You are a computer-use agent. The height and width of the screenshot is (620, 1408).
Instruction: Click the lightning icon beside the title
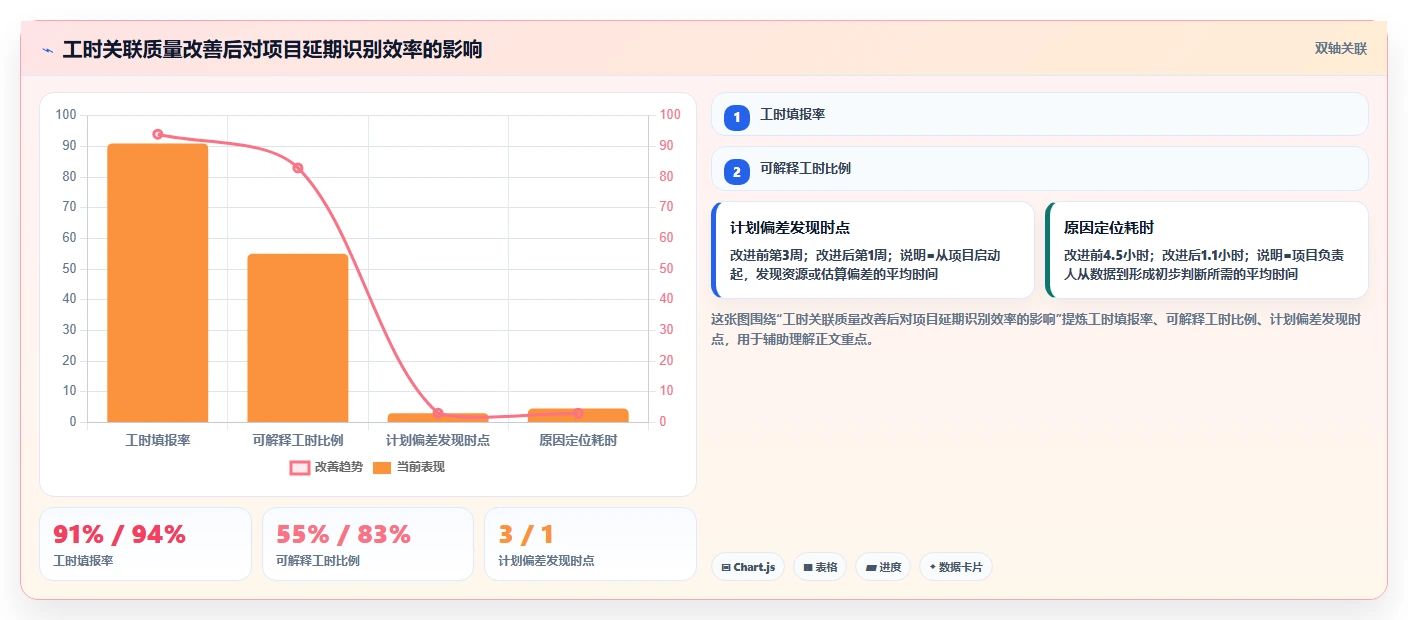click(47, 50)
